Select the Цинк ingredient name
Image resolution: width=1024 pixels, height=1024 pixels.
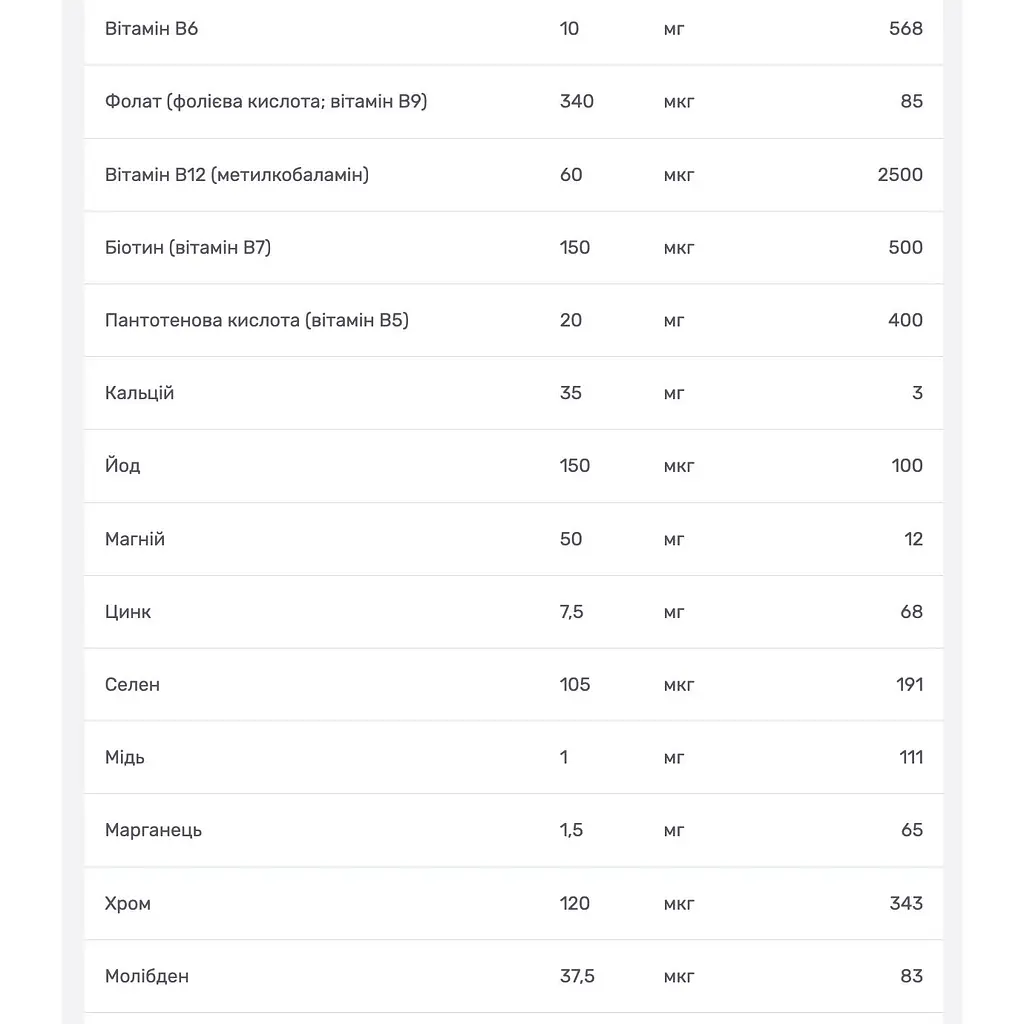pyautogui.click(x=127, y=612)
